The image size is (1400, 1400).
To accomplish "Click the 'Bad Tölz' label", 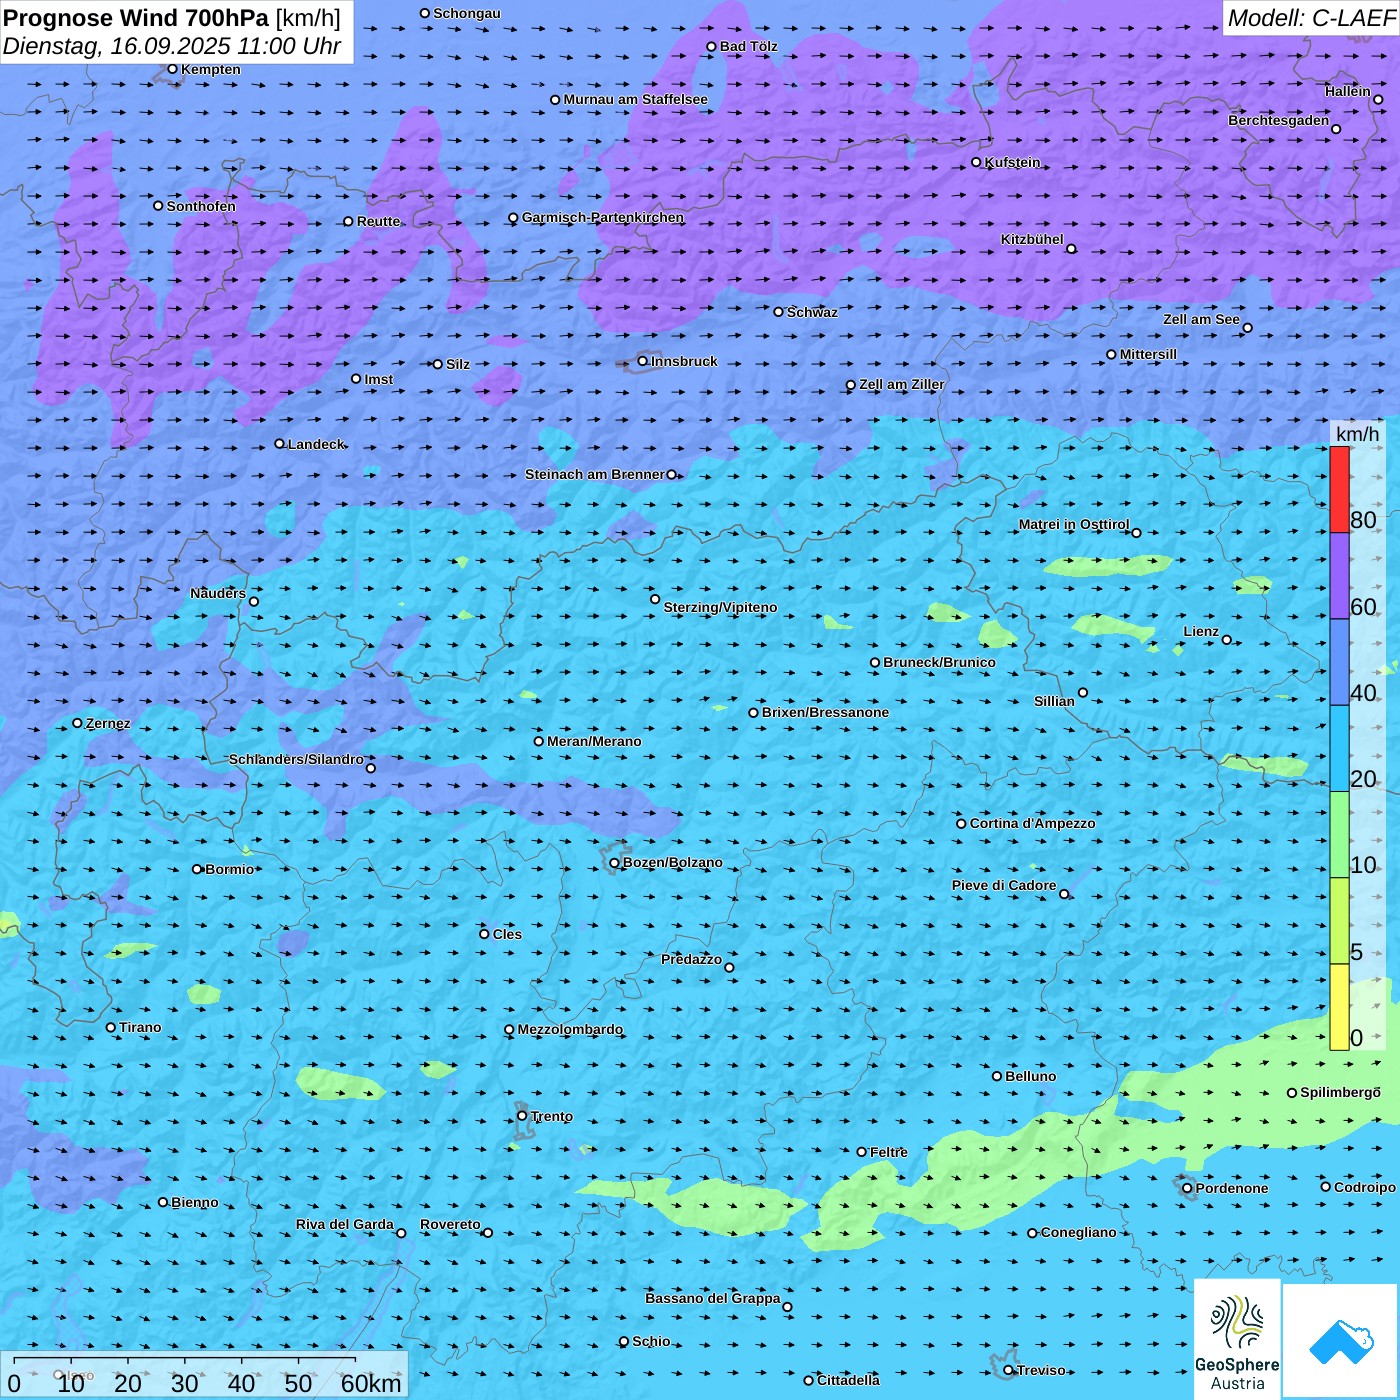I will point(749,46).
